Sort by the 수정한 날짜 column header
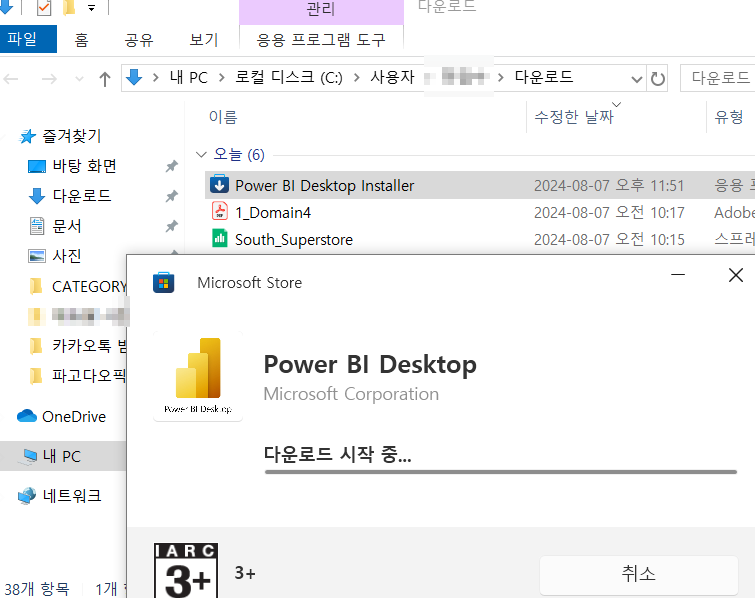Viewport: 755px width, 598px height. coord(574,117)
